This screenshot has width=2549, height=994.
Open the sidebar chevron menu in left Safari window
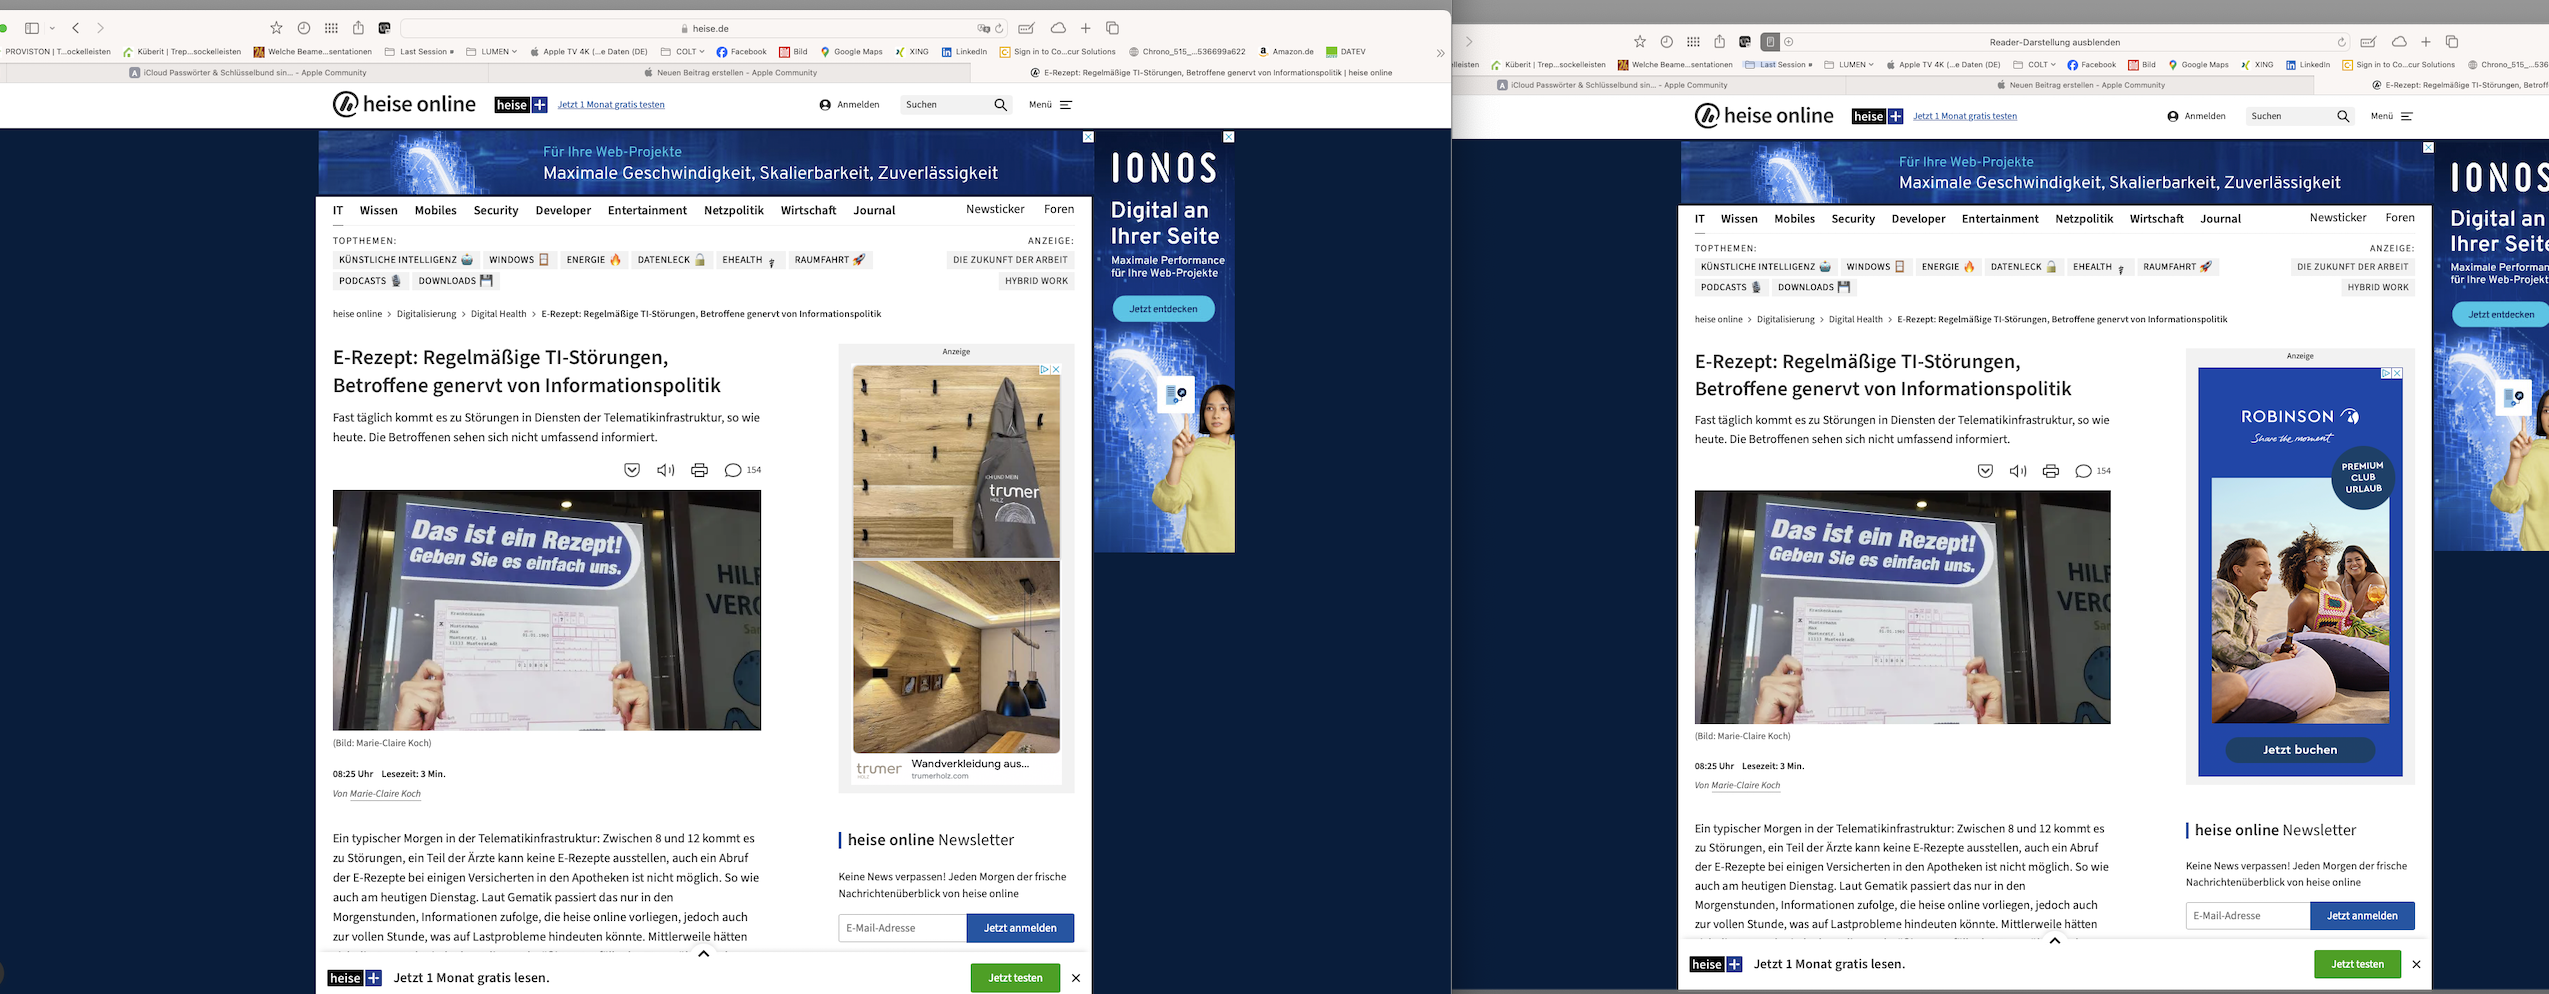click(52, 28)
